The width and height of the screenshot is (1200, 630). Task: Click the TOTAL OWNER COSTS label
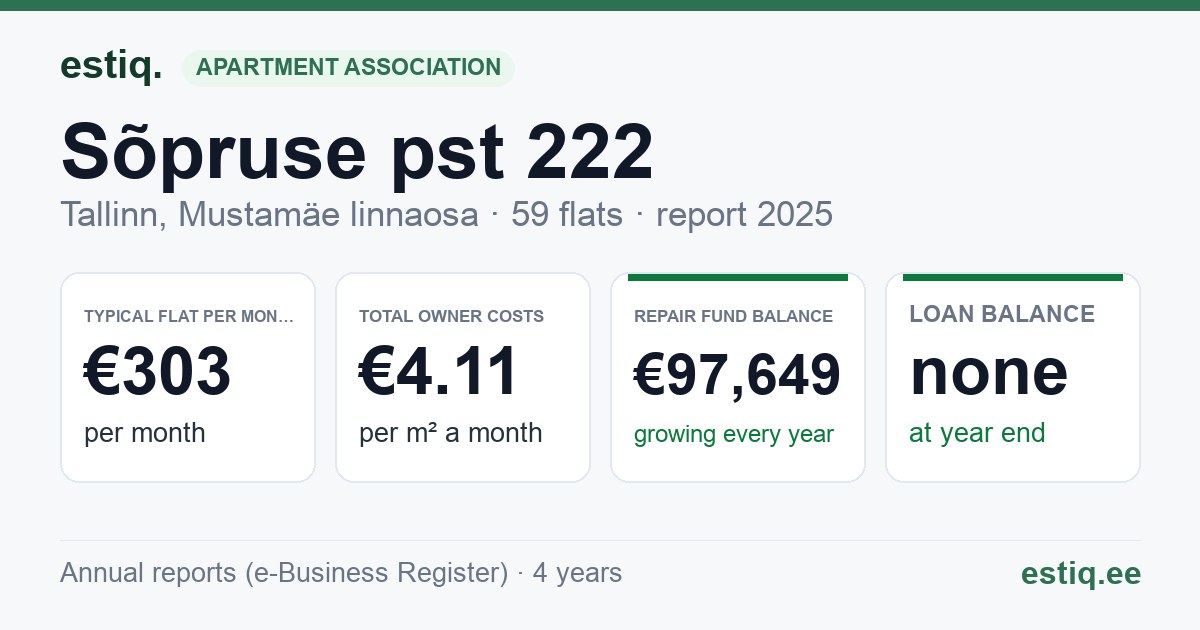pos(452,317)
